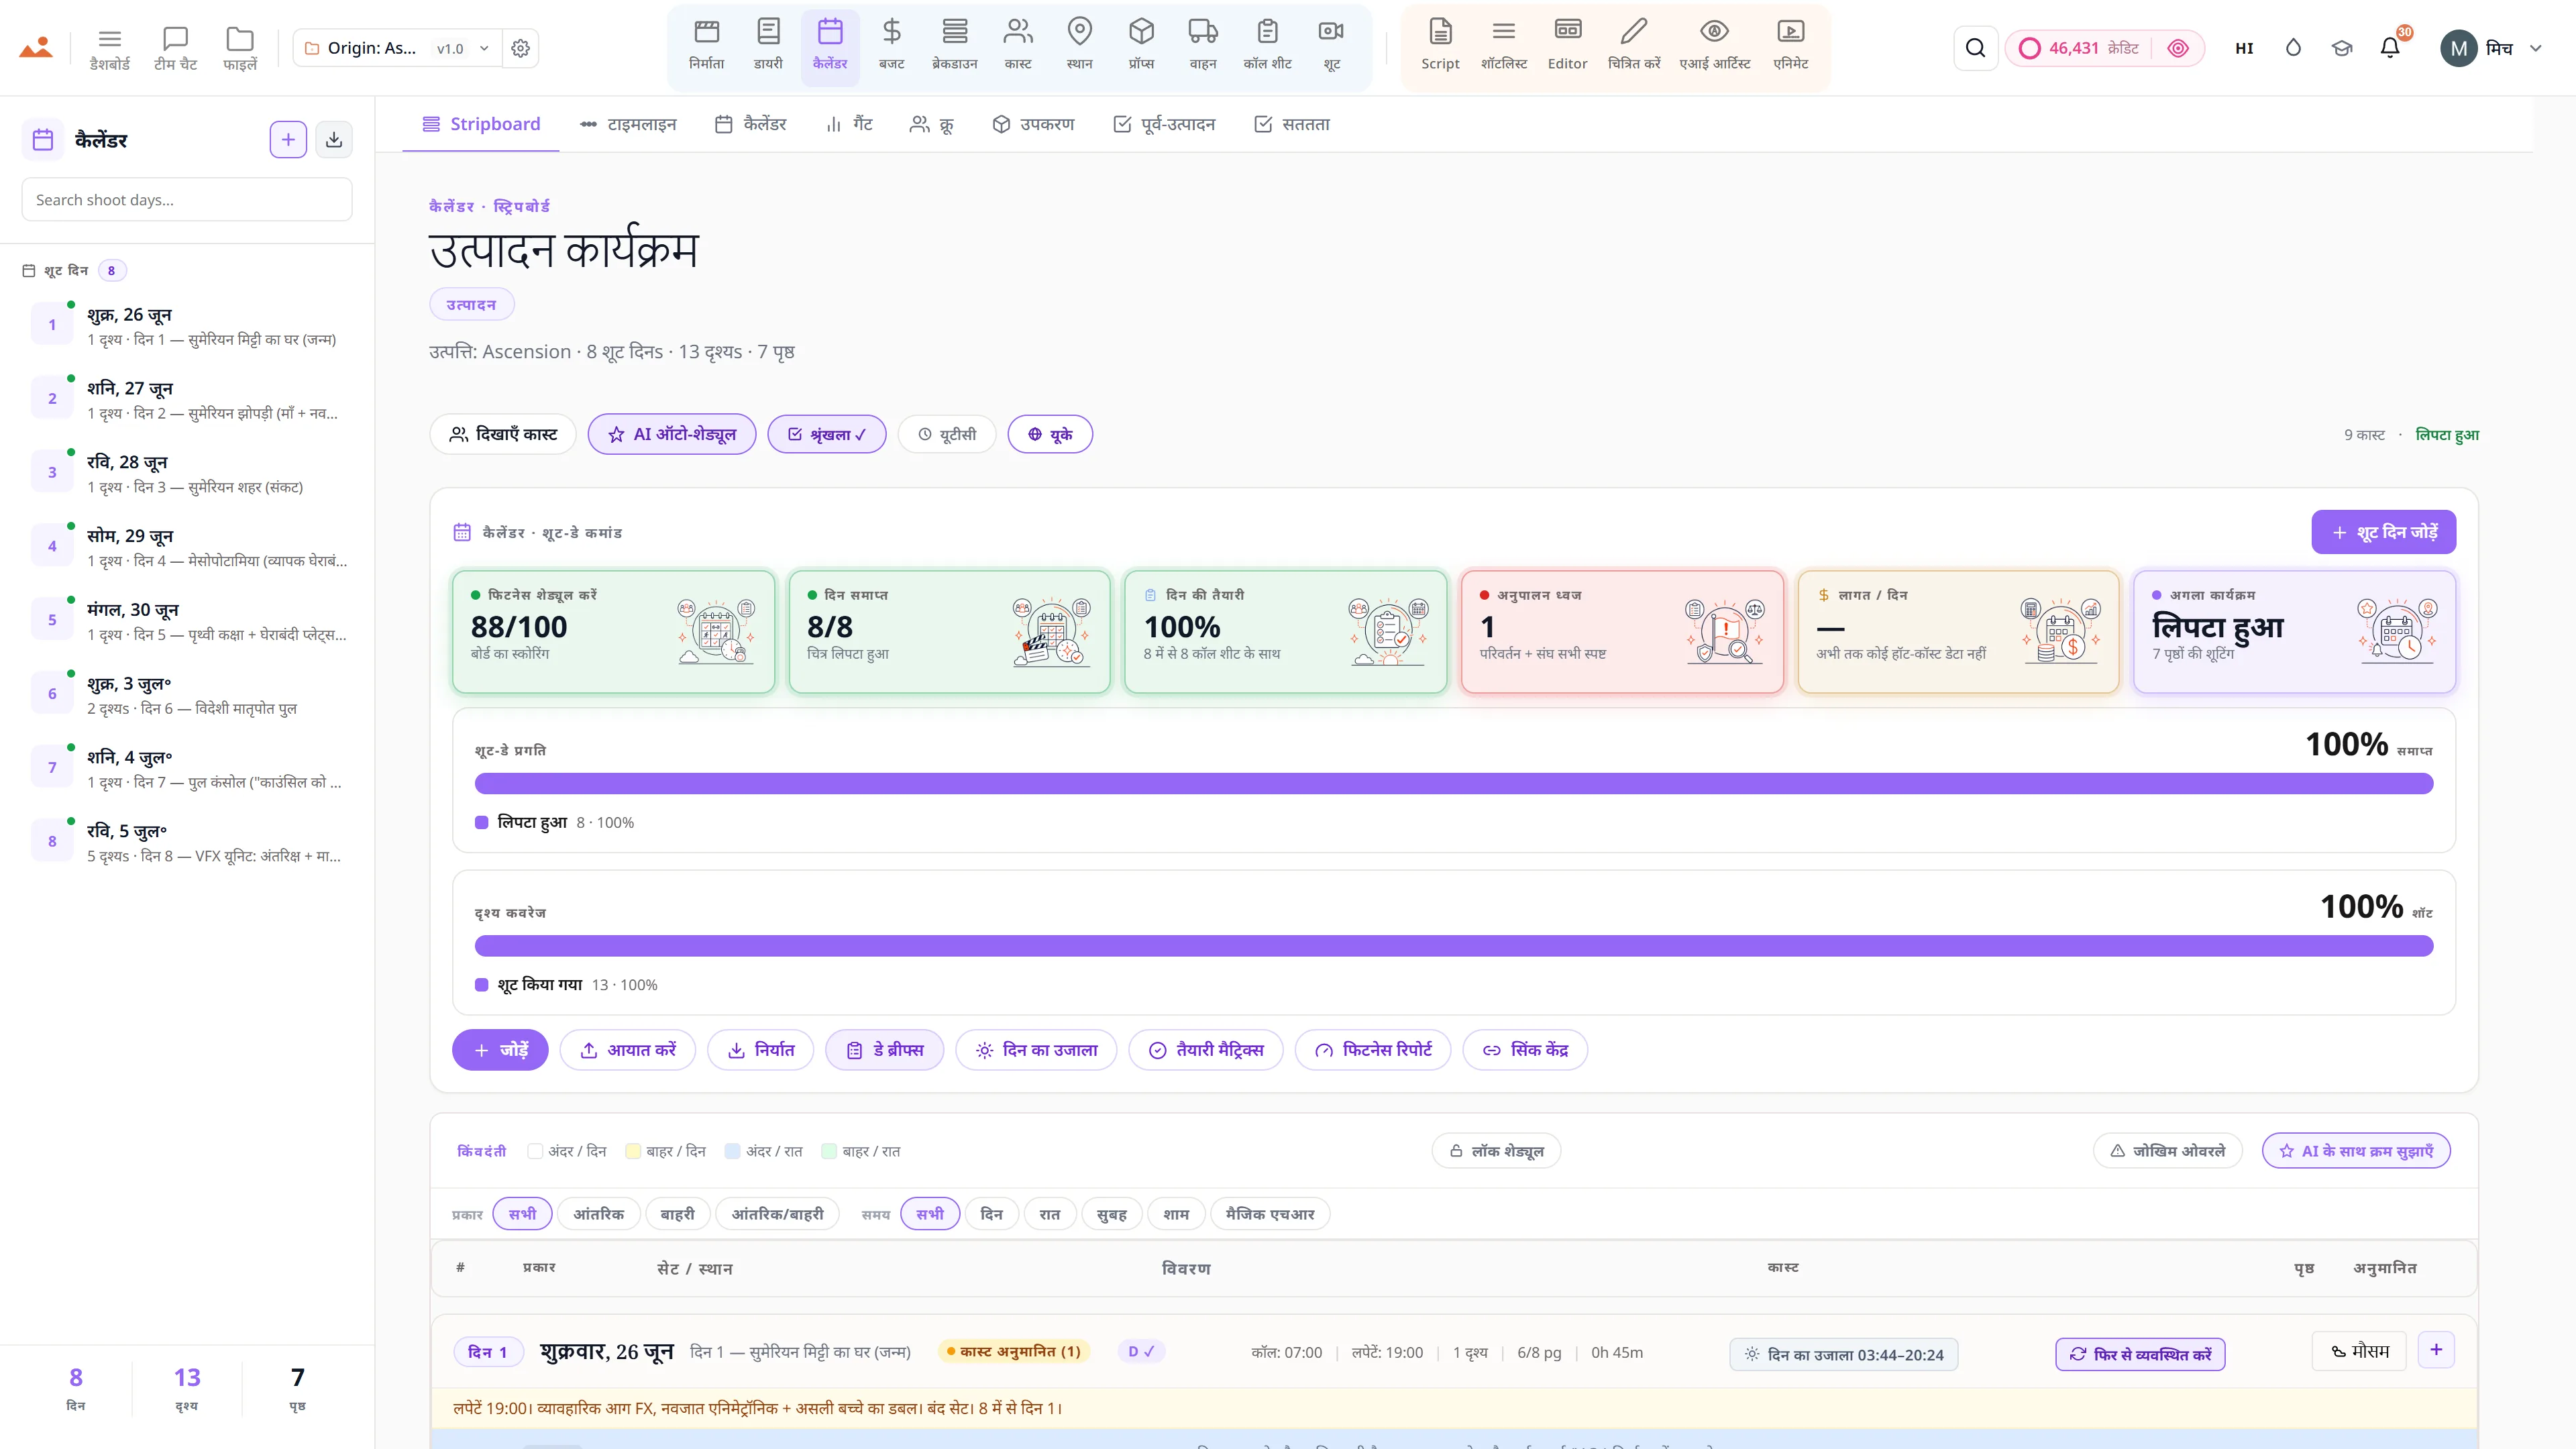Toggle the यूटीसी time zone chip
The image size is (2576, 1449).
pyautogui.click(x=947, y=434)
